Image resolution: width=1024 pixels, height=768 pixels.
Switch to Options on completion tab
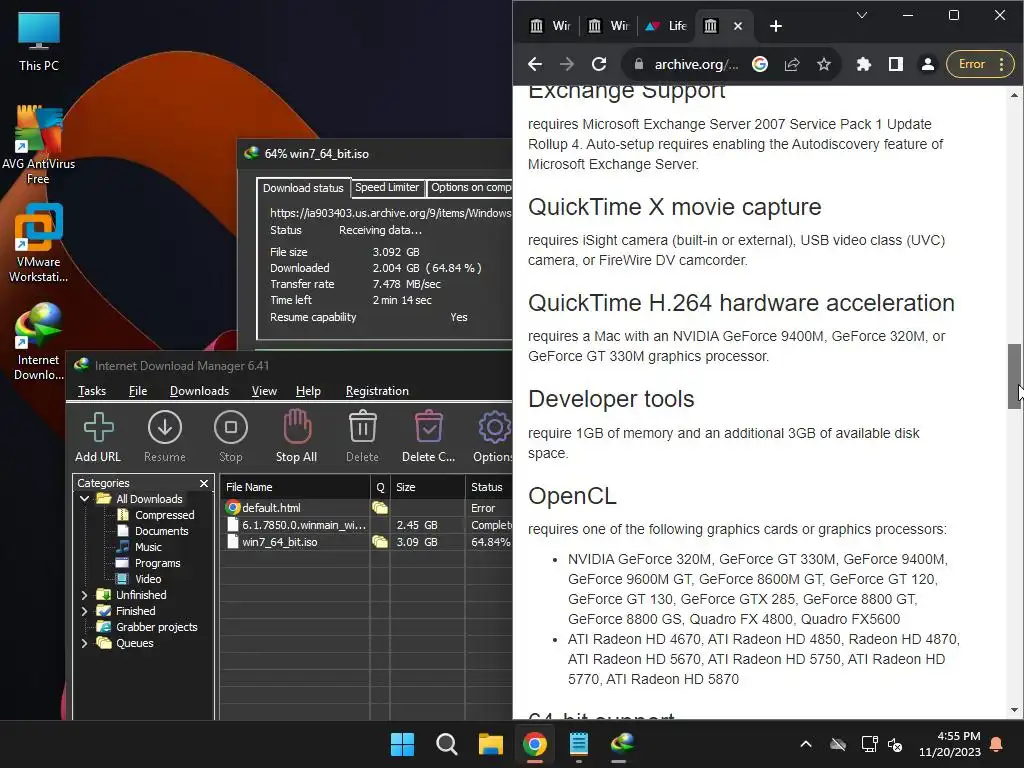[x=470, y=187]
